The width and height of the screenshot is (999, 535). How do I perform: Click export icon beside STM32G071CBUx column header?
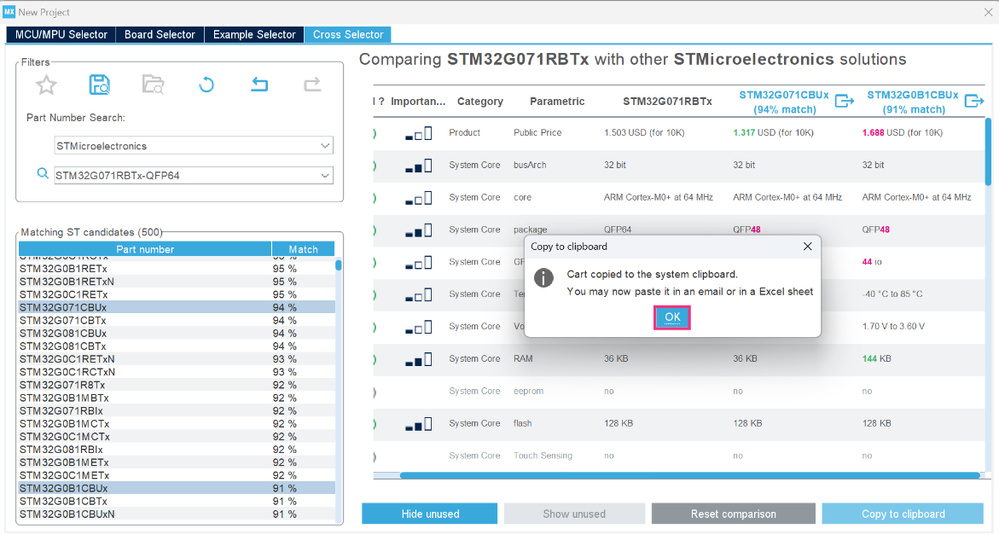click(x=844, y=101)
